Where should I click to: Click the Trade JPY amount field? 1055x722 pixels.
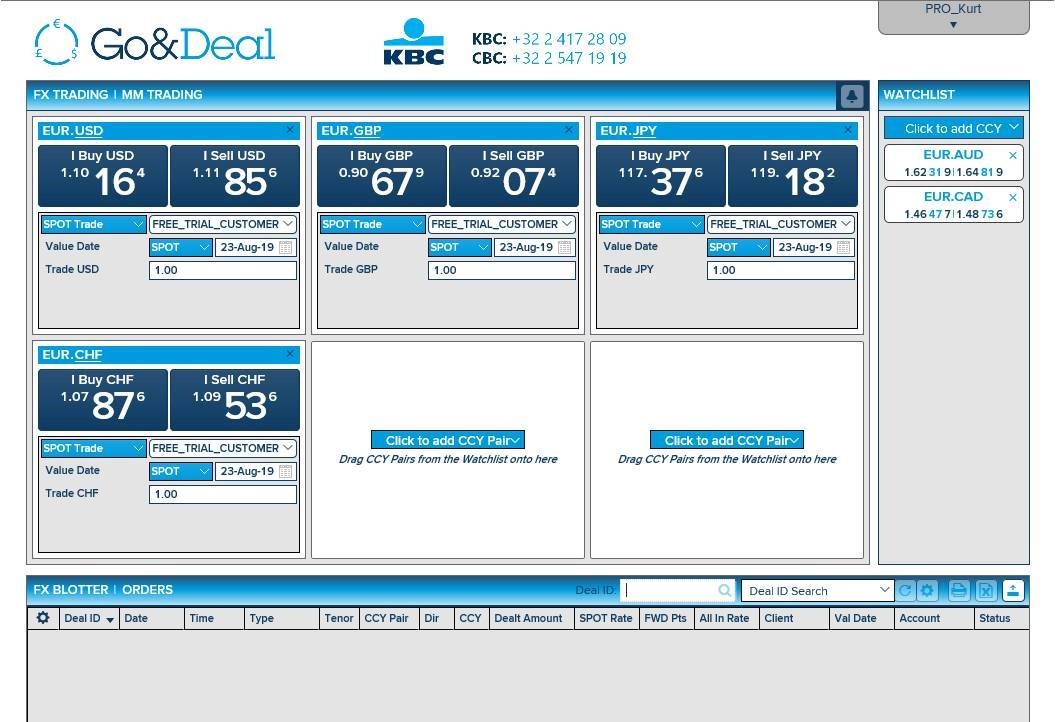pyautogui.click(x=780, y=270)
